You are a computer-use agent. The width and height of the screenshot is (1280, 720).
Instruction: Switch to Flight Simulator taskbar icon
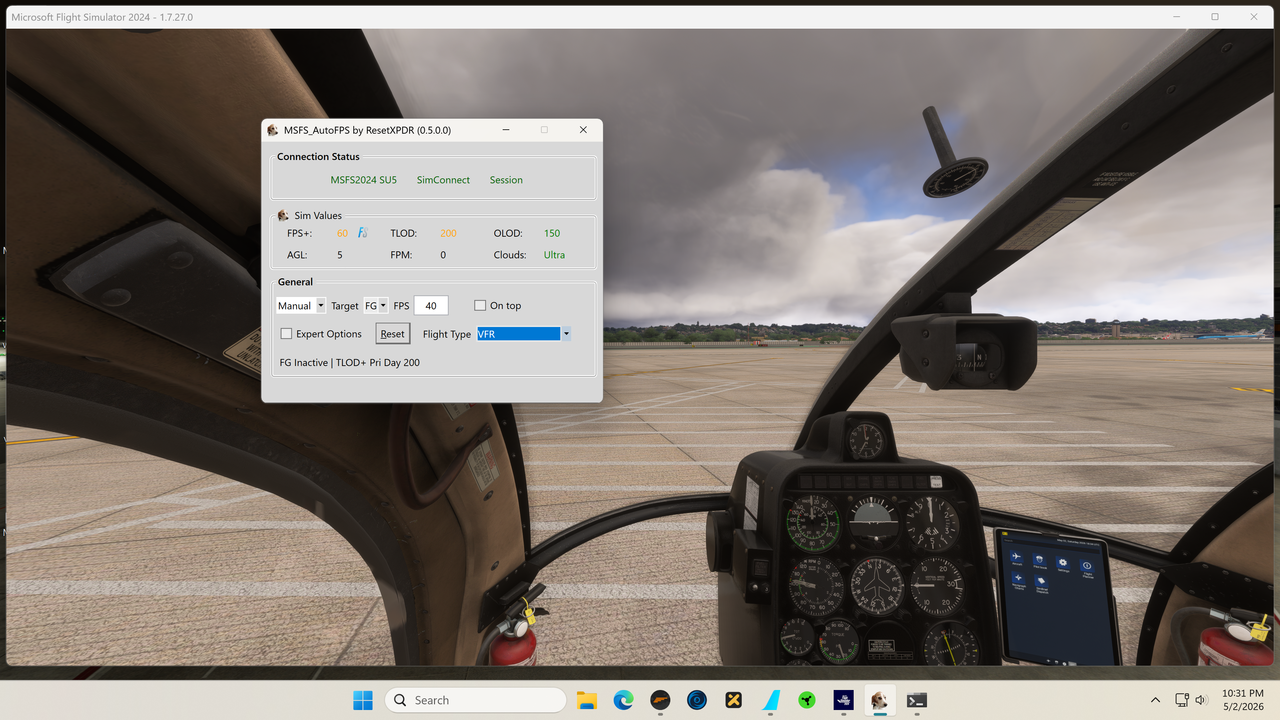(x=844, y=700)
